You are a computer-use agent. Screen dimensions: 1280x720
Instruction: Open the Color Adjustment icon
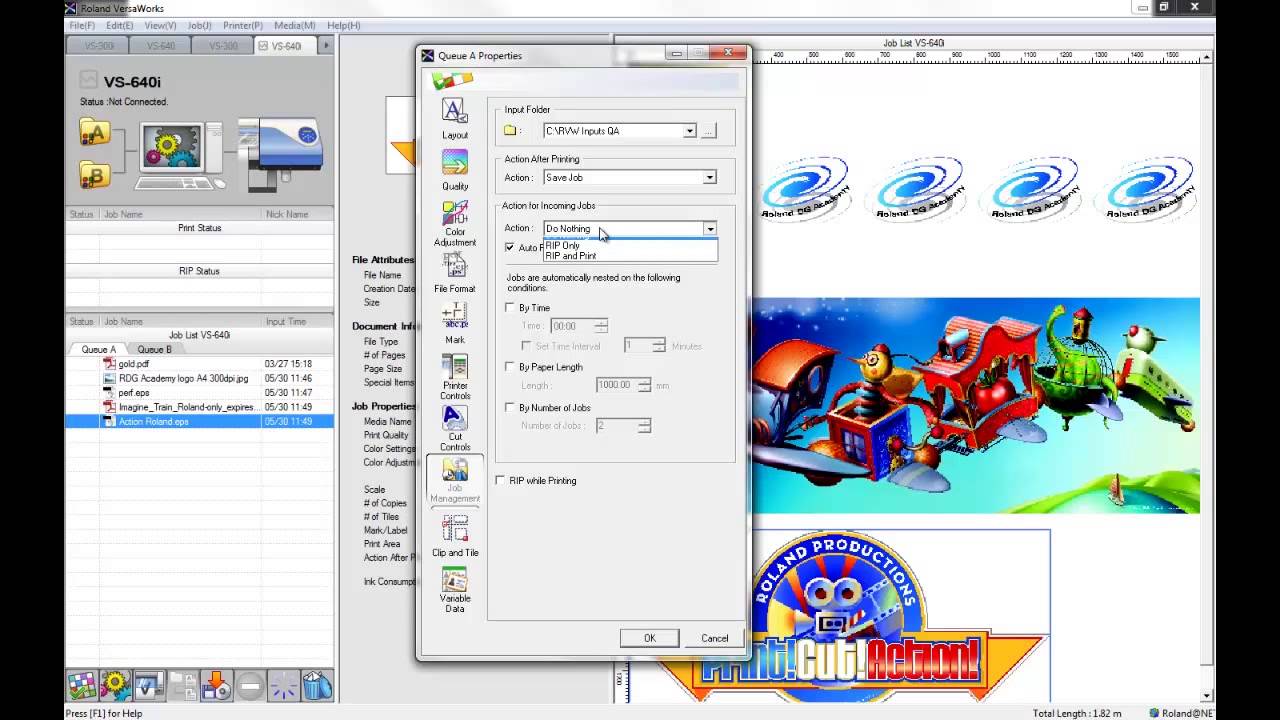coord(455,214)
